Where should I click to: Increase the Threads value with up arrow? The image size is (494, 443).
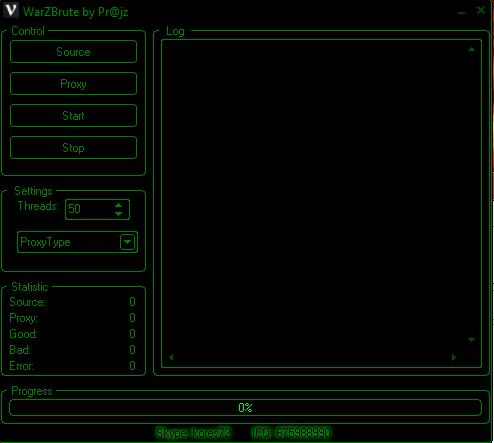(118, 205)
